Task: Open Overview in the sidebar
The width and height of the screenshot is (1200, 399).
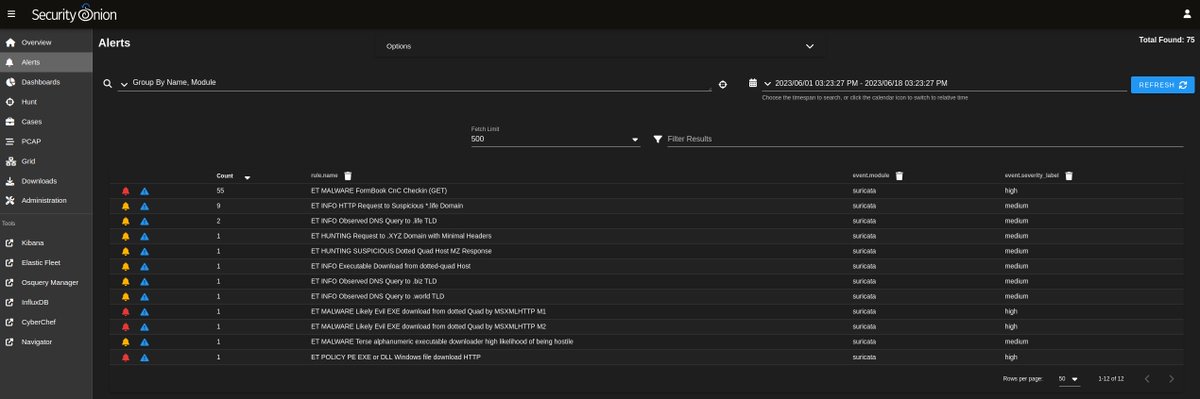Action: click(46, 43)
